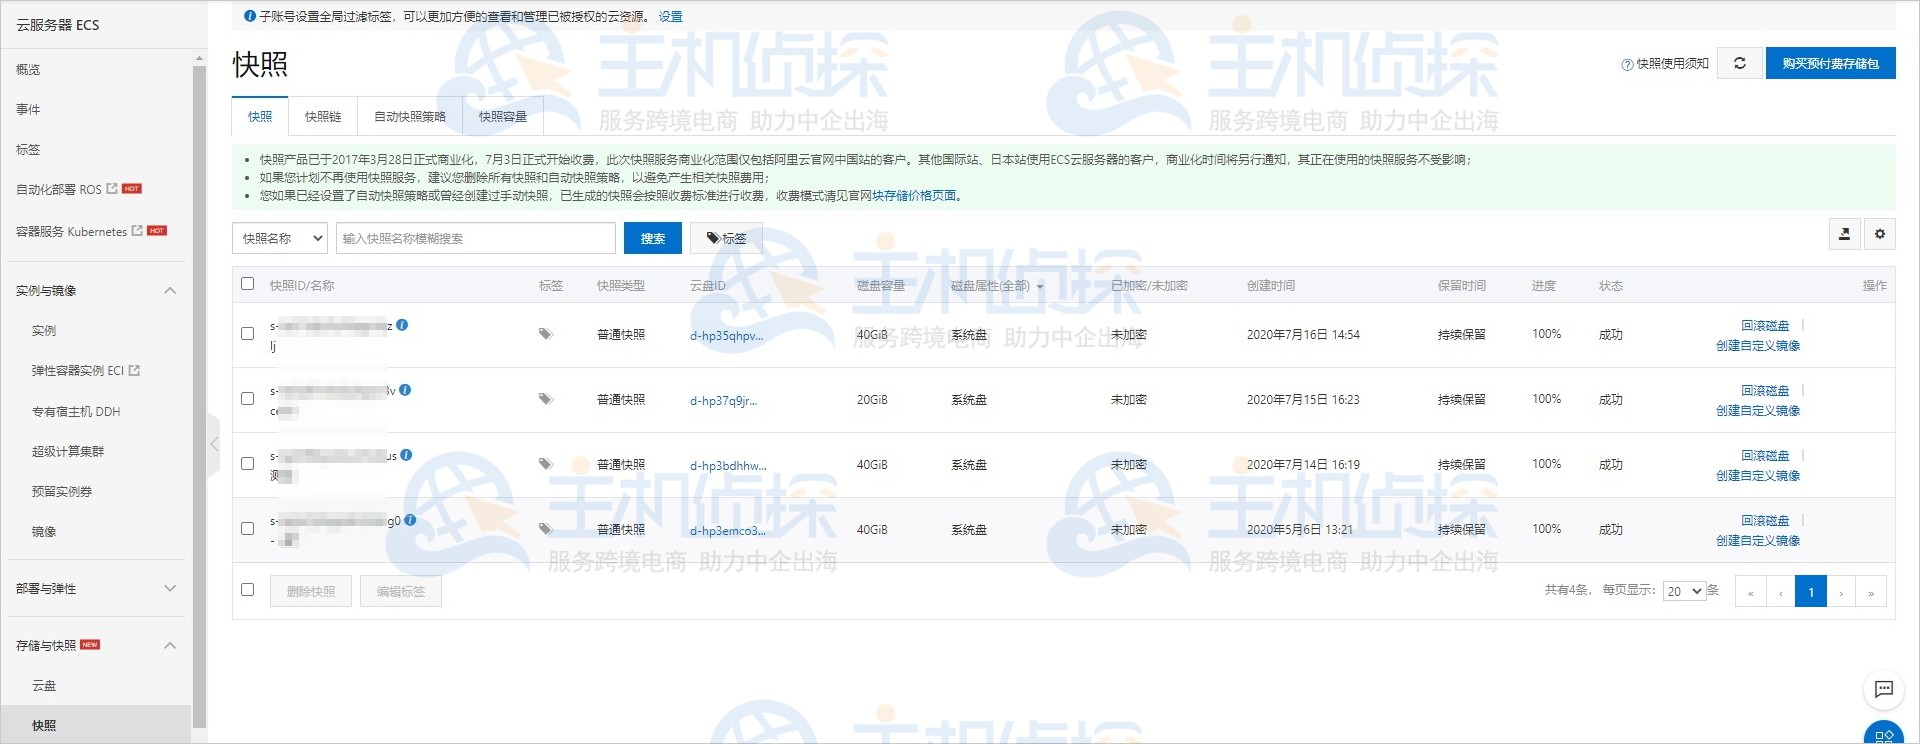Check the snapshot created 2020年5月6日 13:21
Image resolution: width=1920 pixels, height=744 pixels.
tap(247, 529)
